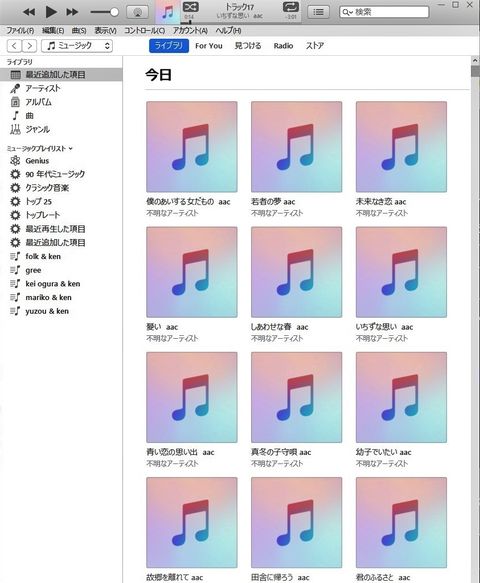Switch to the 見つける tab
Image resolution: width=480 pixels, height=583 pixels.
(248, 46)
